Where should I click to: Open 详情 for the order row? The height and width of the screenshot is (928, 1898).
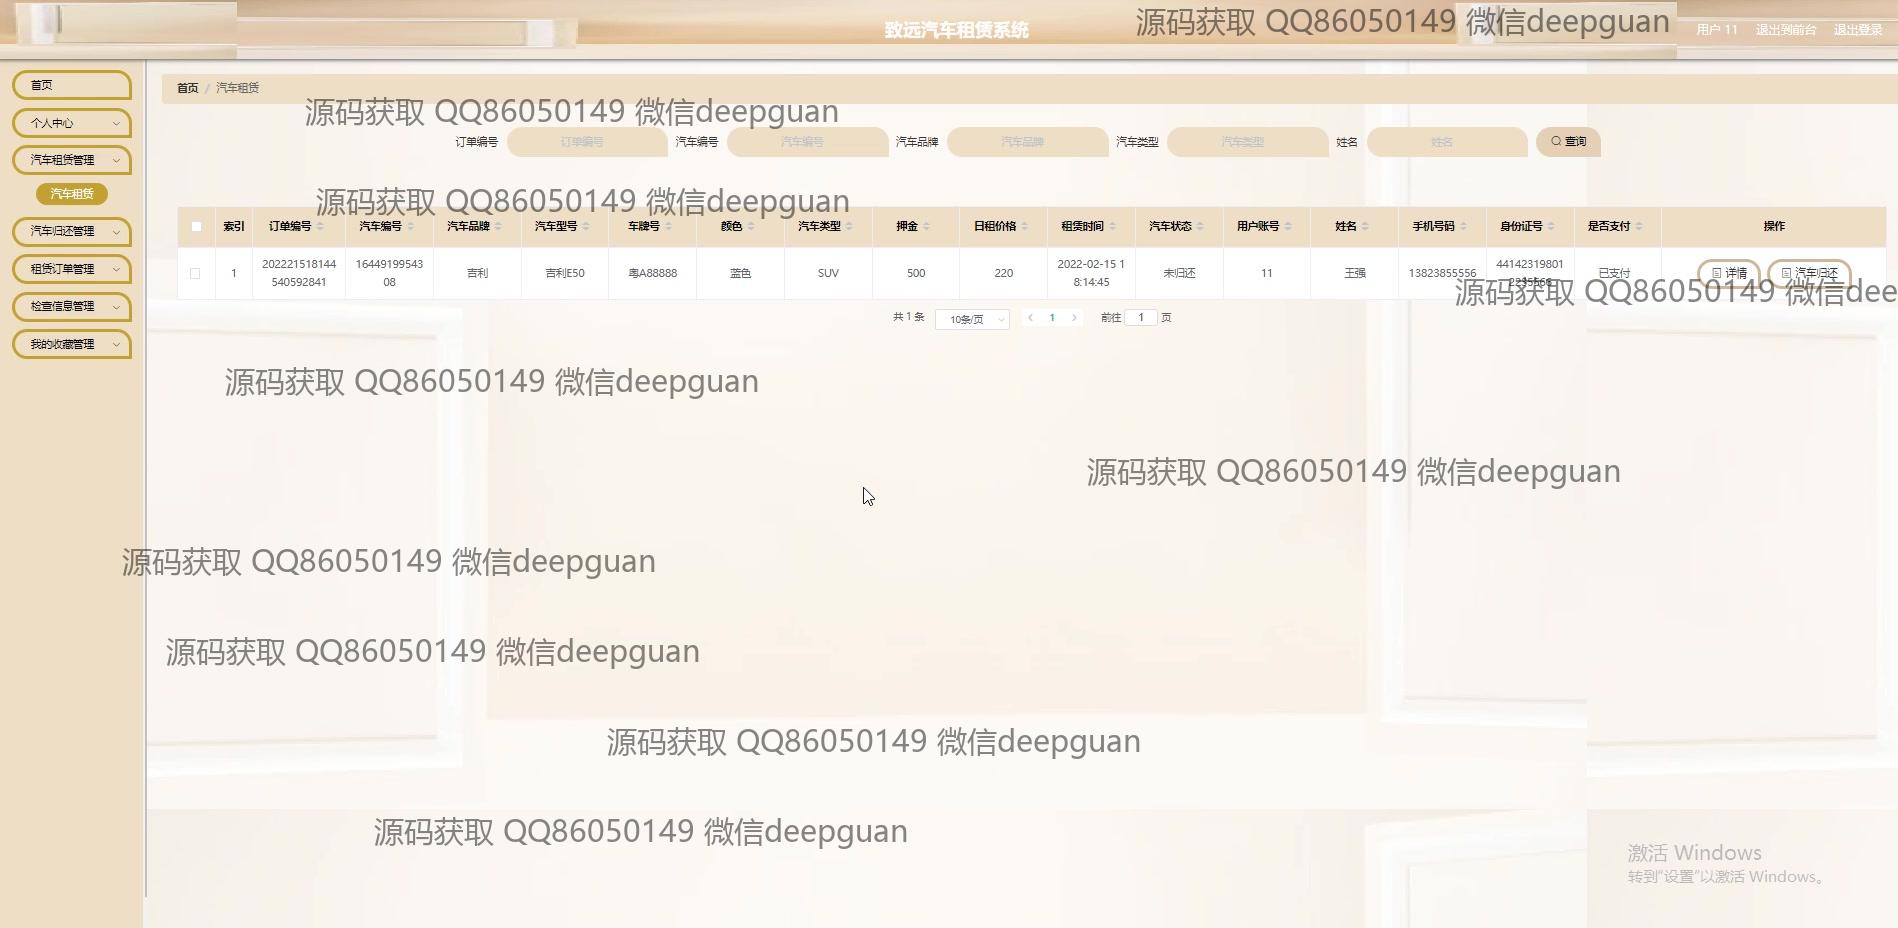[x=1729, y=273]
